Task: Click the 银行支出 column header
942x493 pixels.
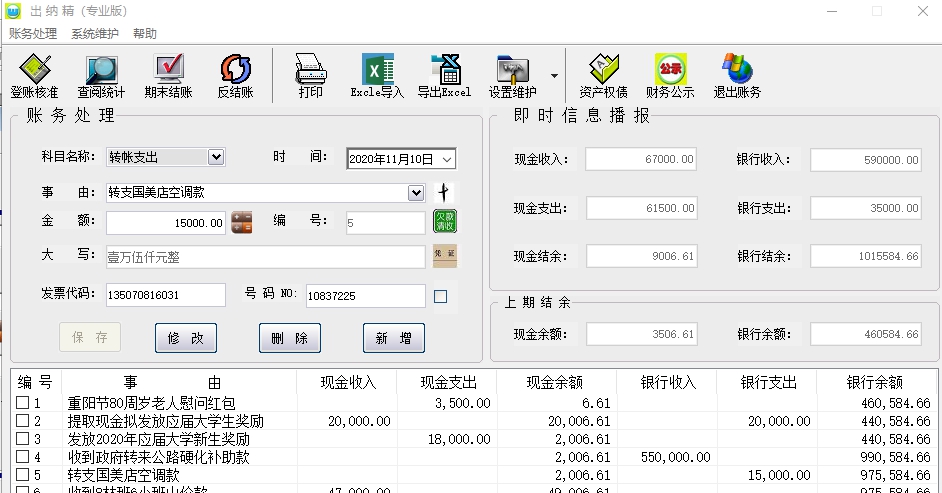Action: [768, 382]
